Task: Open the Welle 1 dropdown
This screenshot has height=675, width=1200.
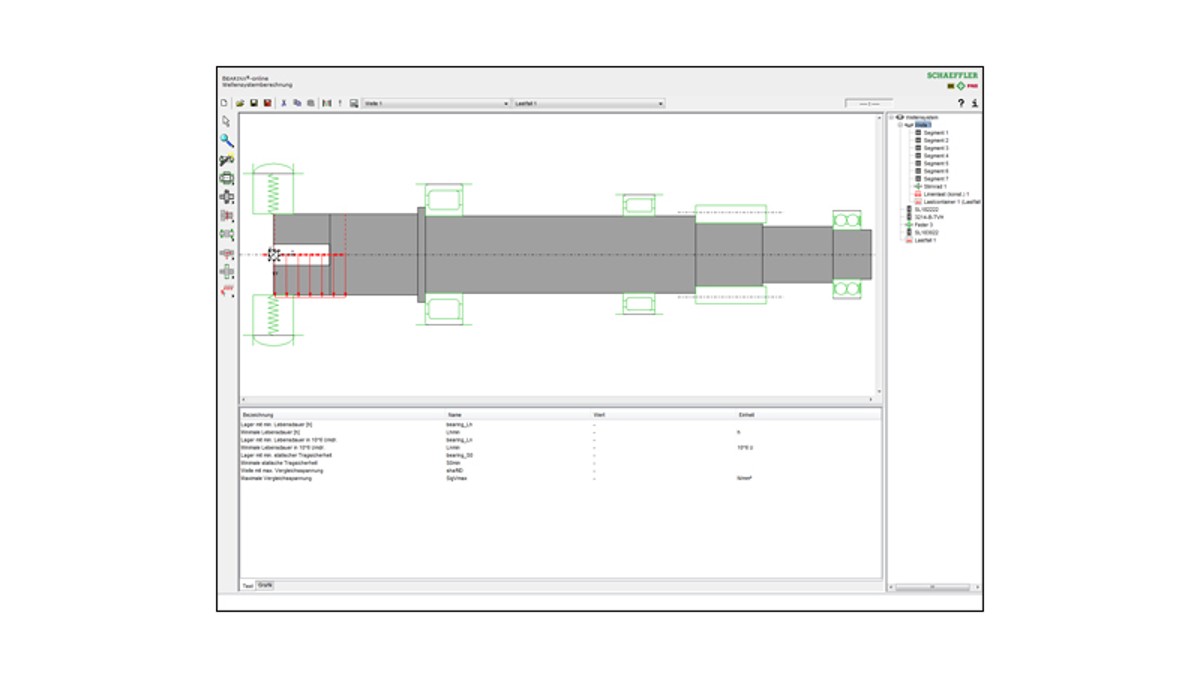Action: (433, 103)
